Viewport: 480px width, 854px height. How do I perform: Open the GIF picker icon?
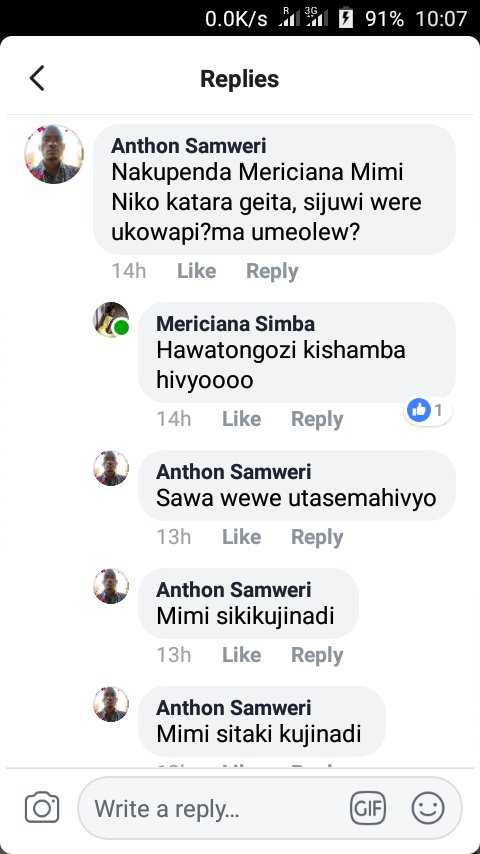368,808
